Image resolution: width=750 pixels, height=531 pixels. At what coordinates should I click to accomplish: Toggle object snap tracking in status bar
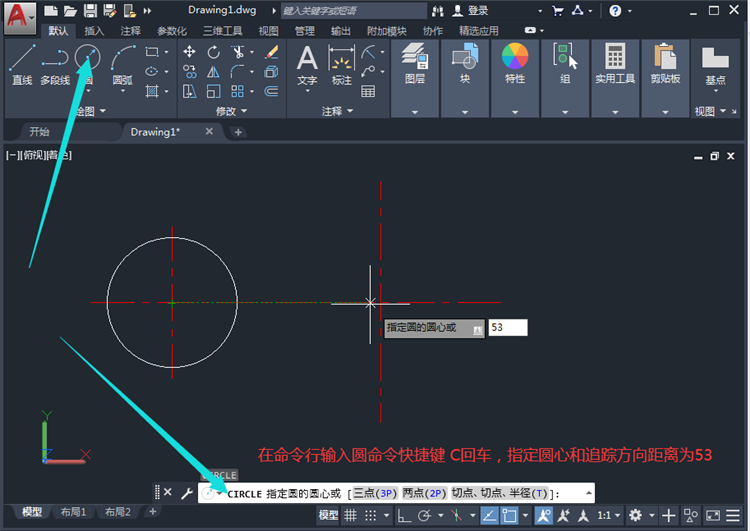(x=489, y=515)
